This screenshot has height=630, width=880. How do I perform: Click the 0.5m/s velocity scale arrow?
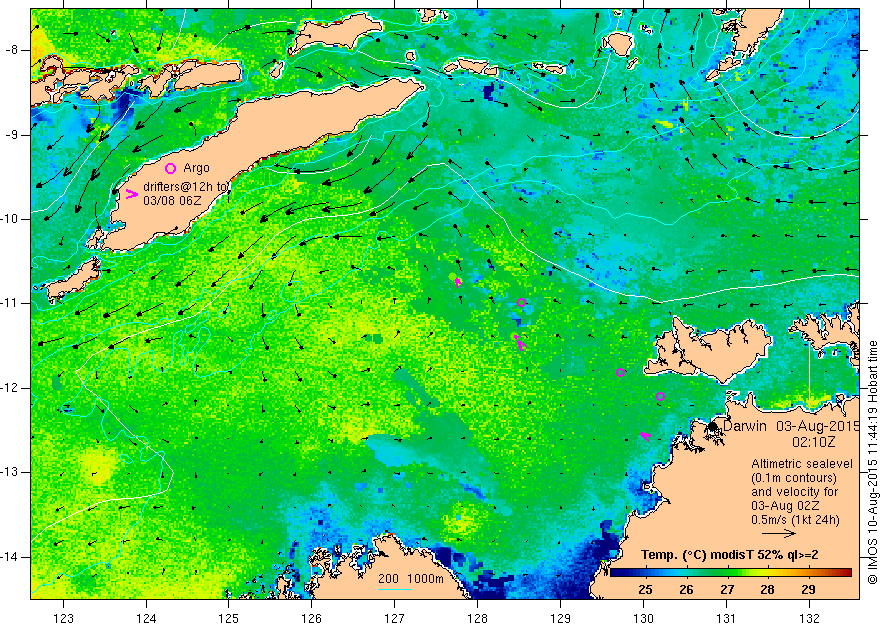tap(779, 534)
